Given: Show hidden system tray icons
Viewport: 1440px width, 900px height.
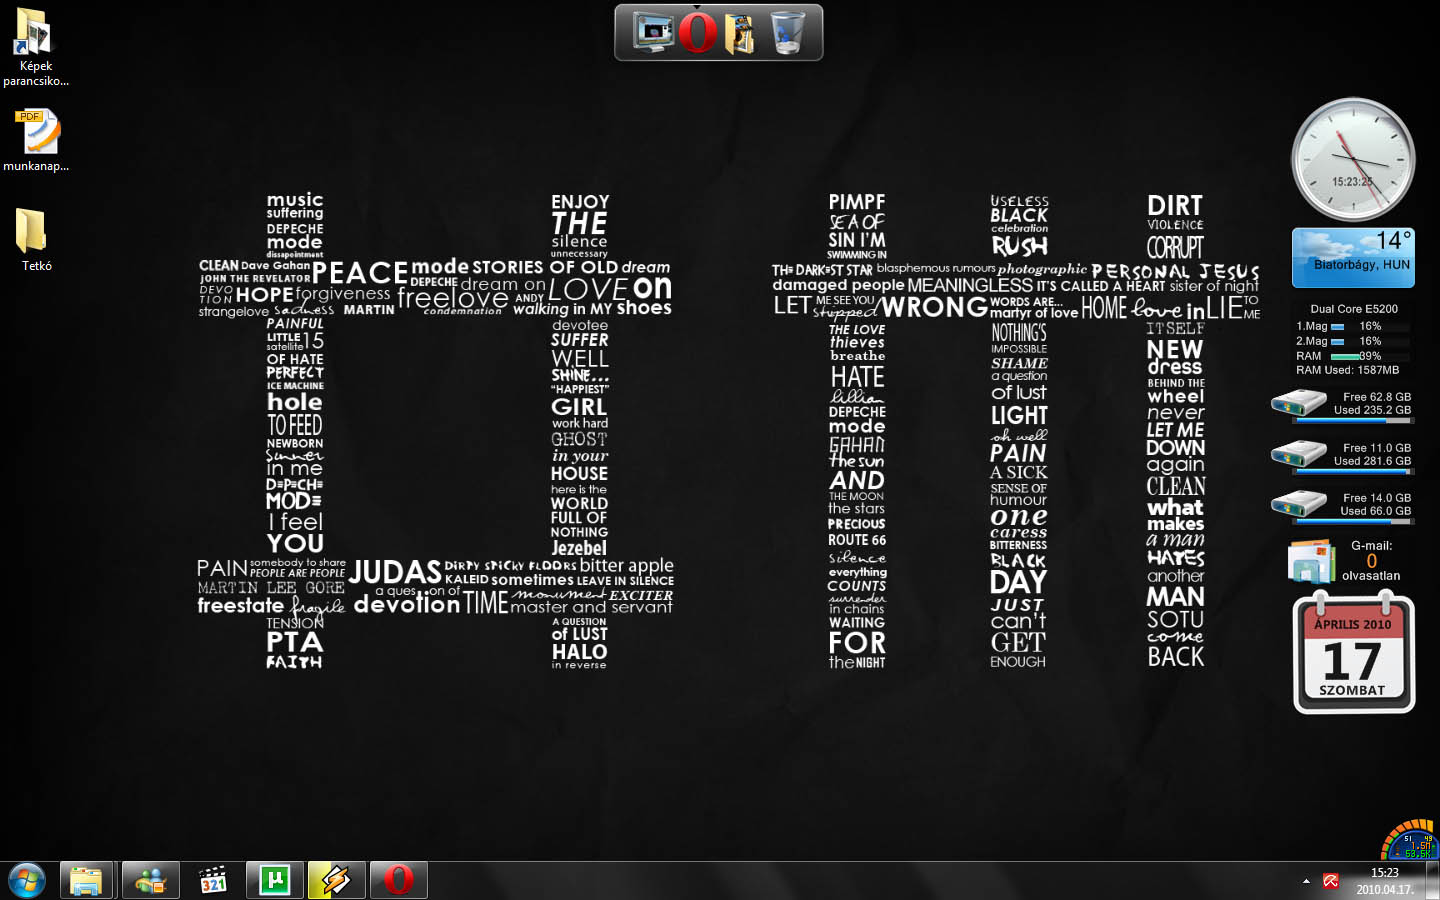Looking at the screenshot, I should coord(1306,881).
